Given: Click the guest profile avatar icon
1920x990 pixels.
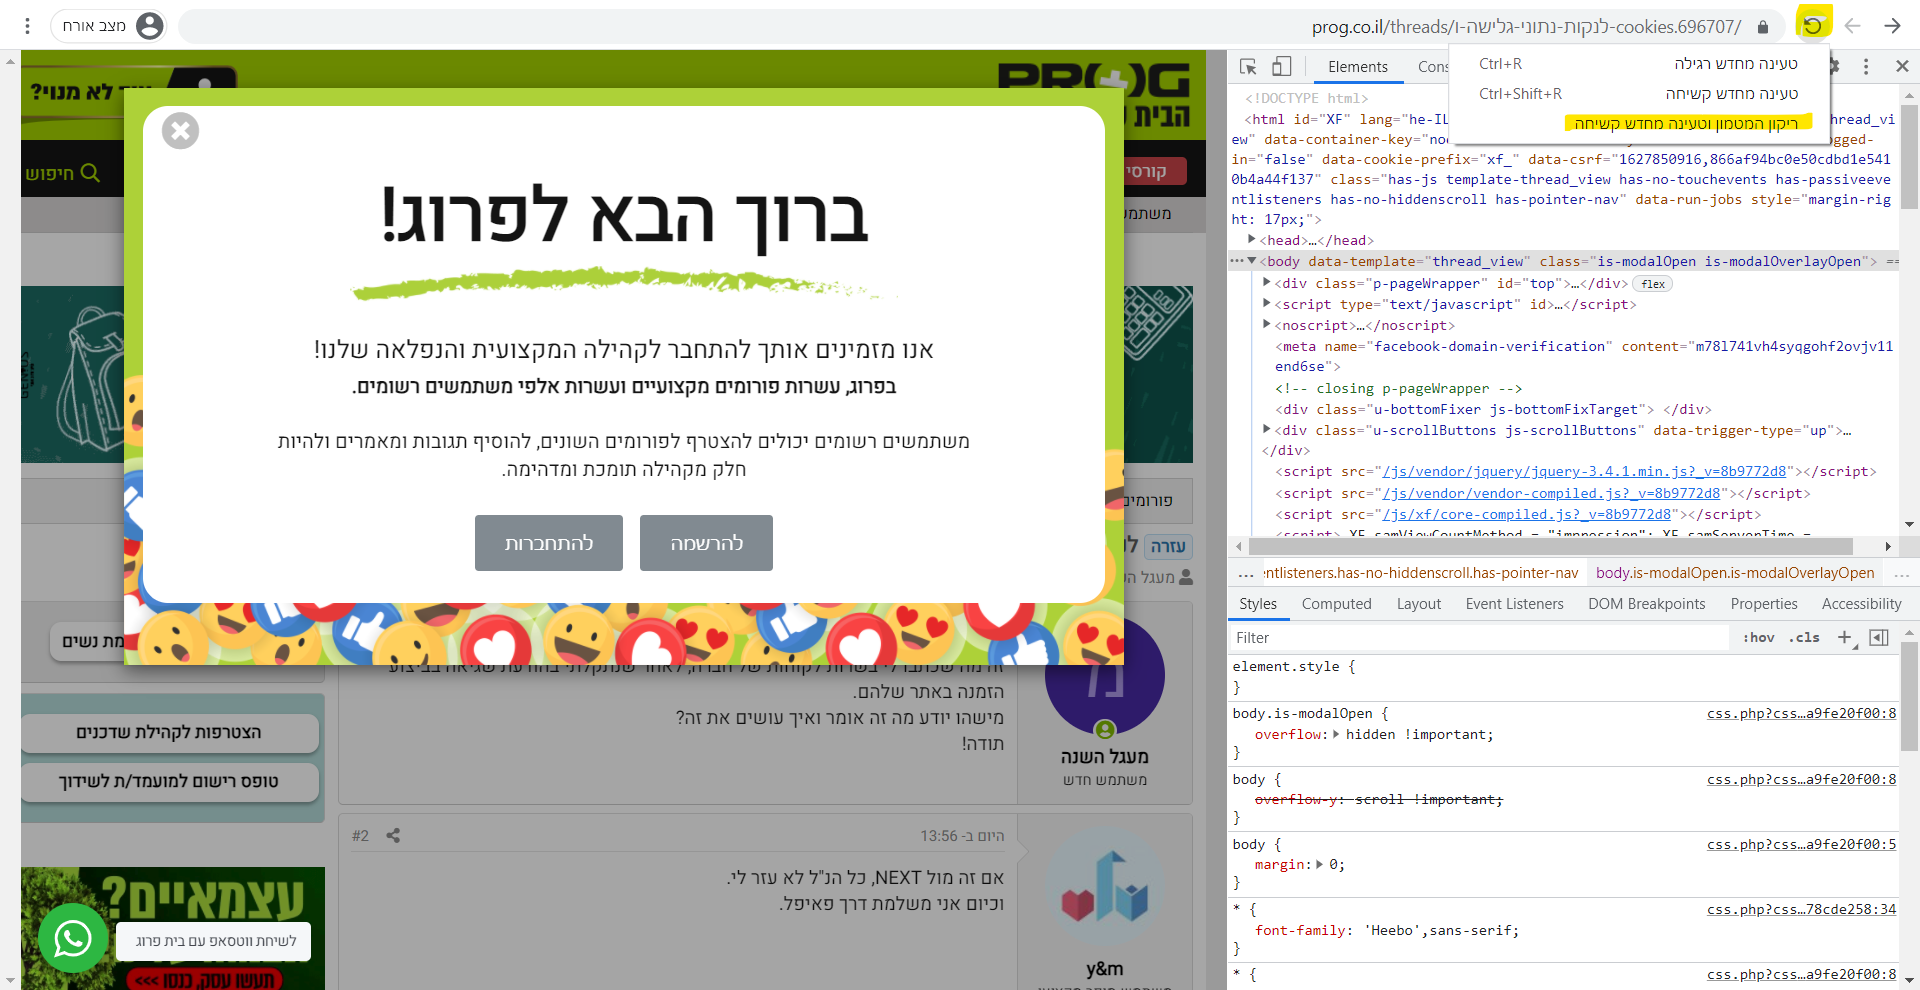Looking at the screenshot, I should (149, 26).
